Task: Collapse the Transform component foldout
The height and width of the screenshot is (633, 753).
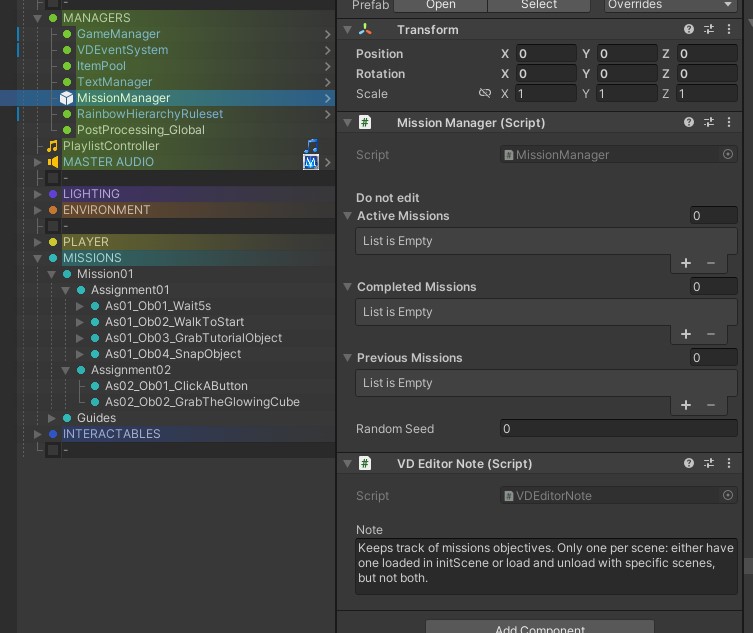Action: pos(347,30)
